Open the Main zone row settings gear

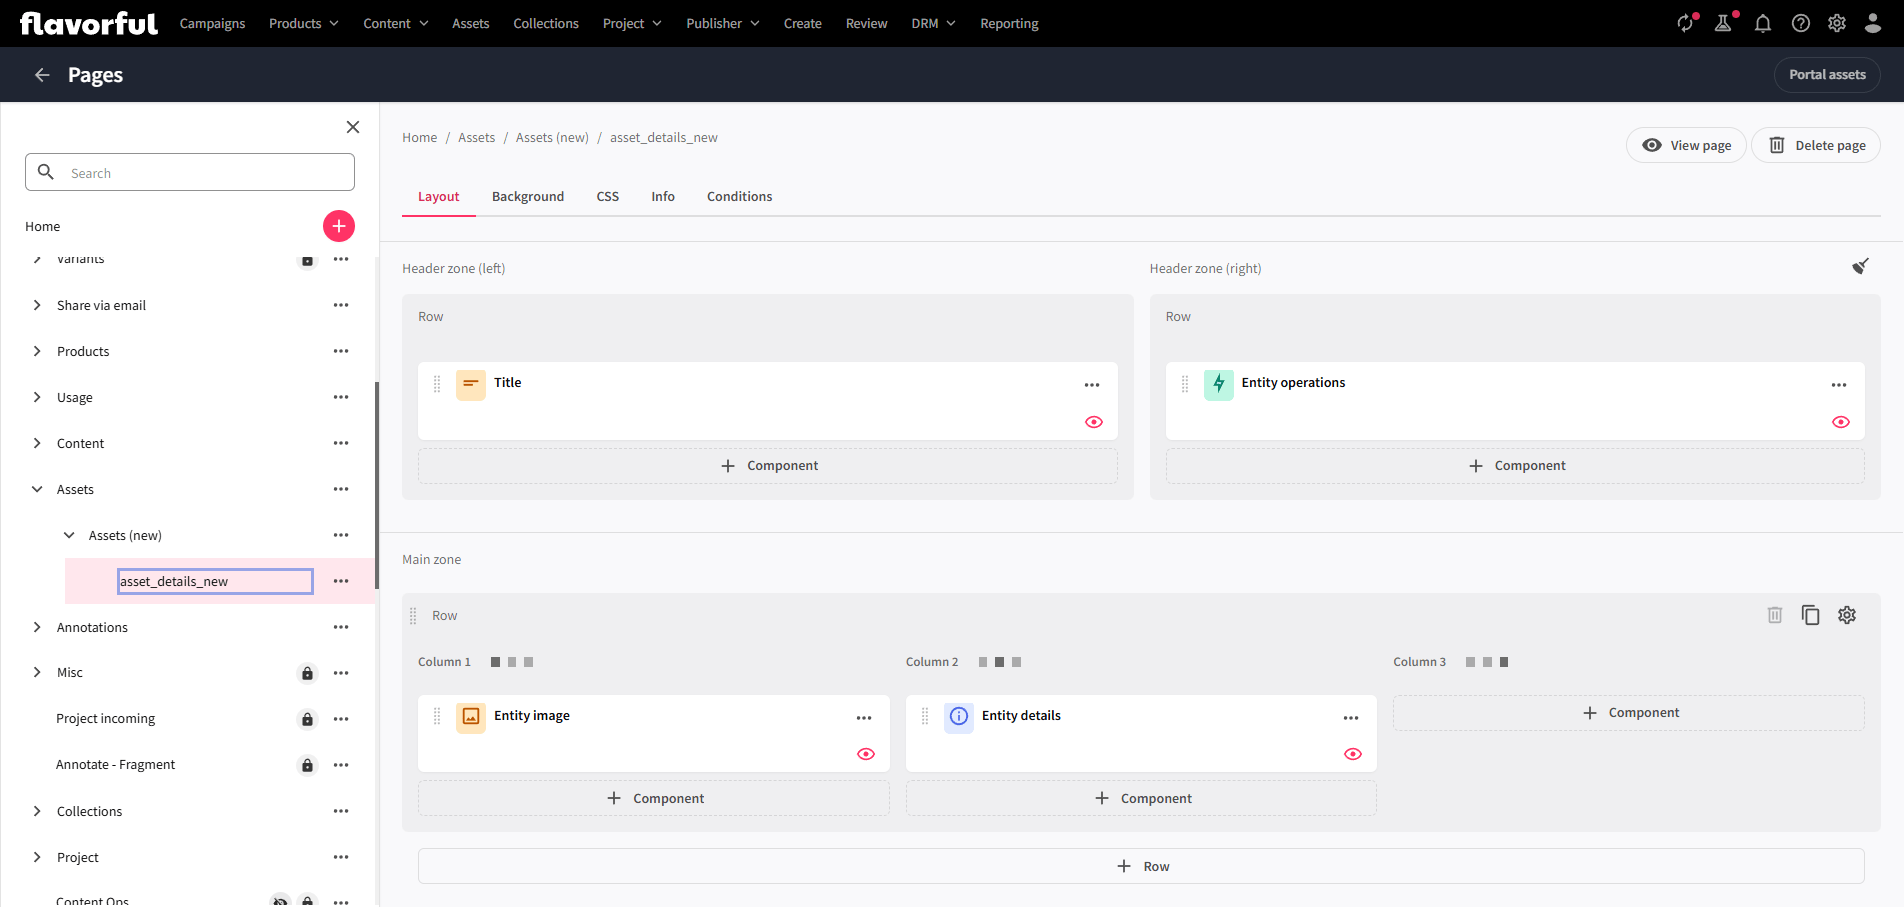[x=1847, y=615]
